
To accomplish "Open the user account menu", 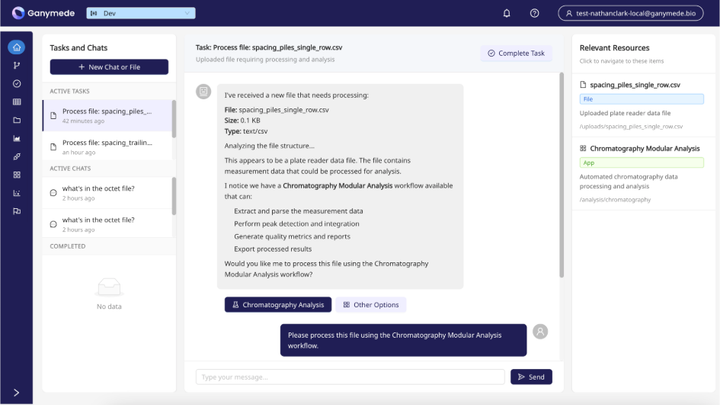I will 630,13.
